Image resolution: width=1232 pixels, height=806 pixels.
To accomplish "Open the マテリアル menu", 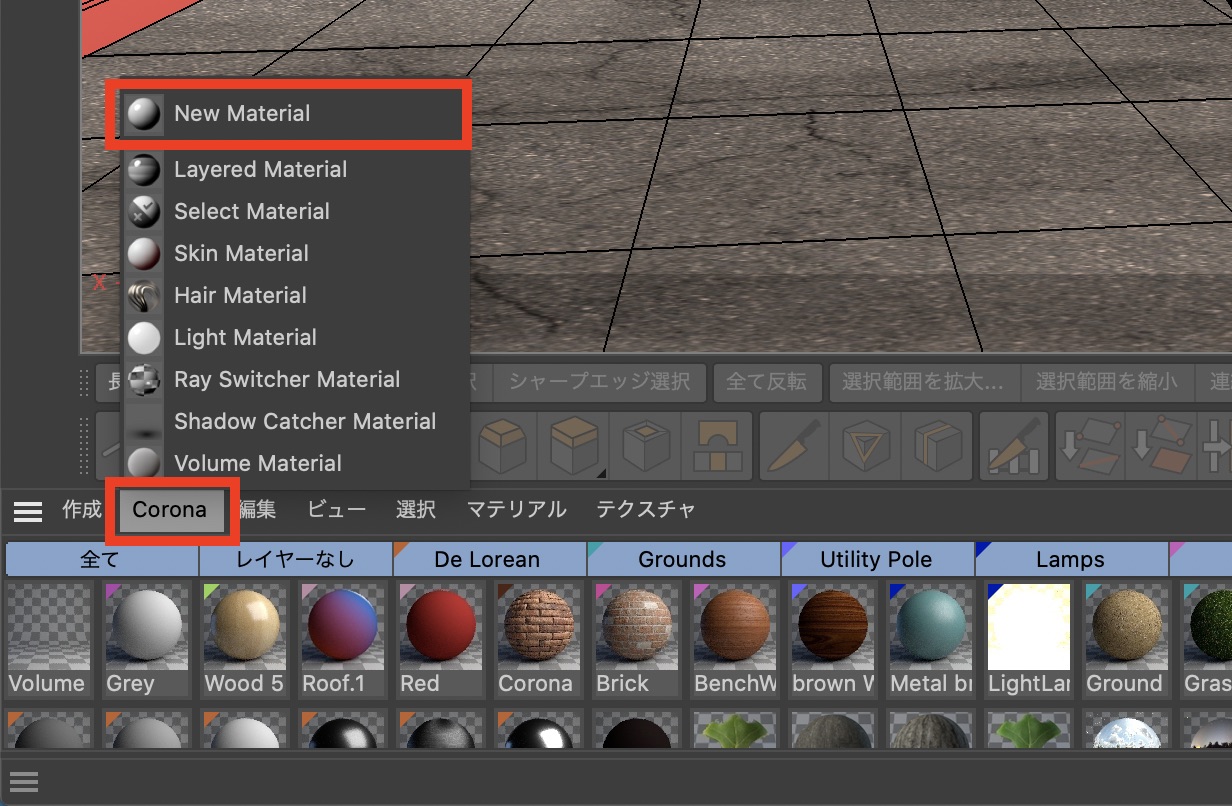I will click(516, 510).
